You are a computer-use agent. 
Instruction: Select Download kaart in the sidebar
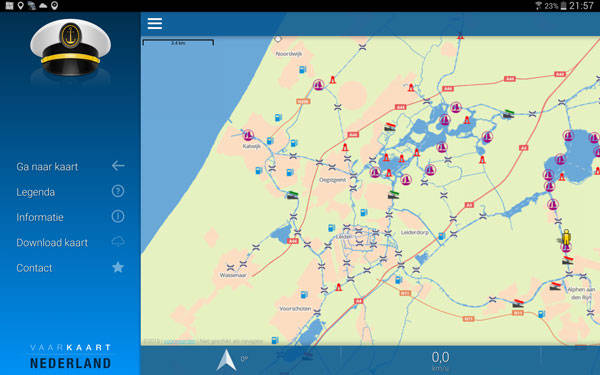pos(52,242)
